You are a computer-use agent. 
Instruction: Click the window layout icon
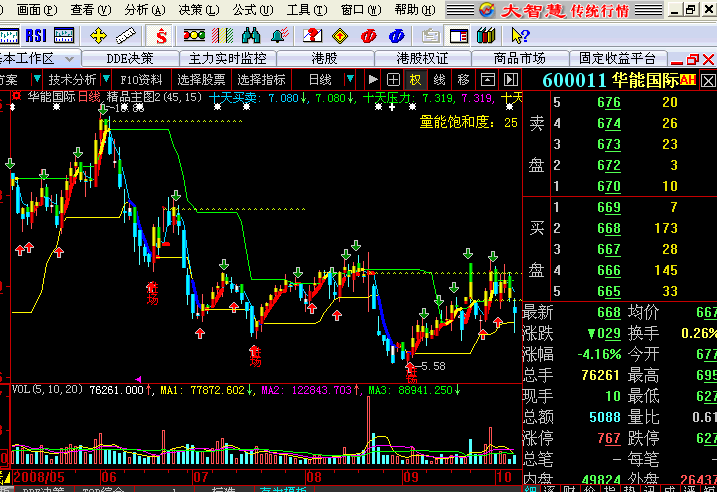pos(459,36)
